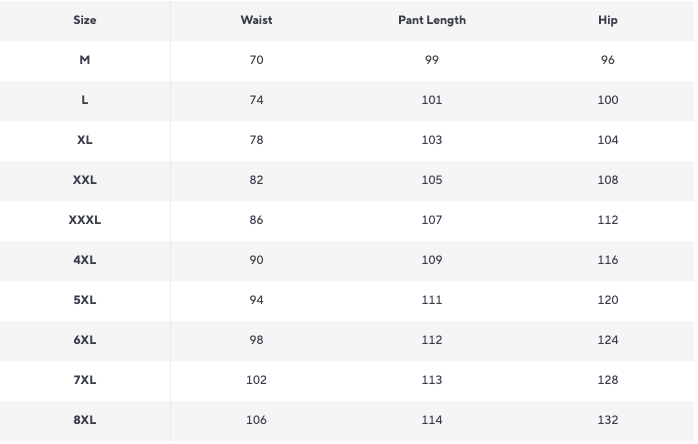Select the XXL size row label
Image resolution: width=698 pixels, height=444 pixels.
(85, 180)
